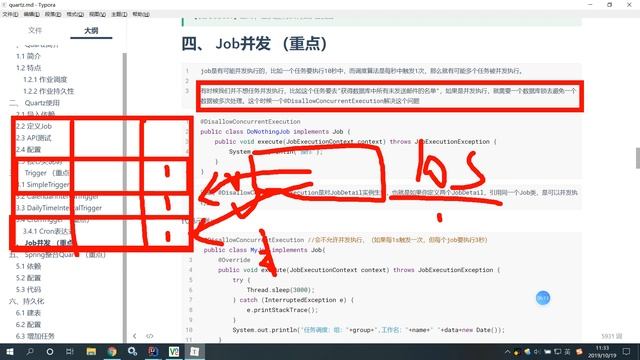Select outline heading 五、Spring整合Quartz

click(58, 255)
